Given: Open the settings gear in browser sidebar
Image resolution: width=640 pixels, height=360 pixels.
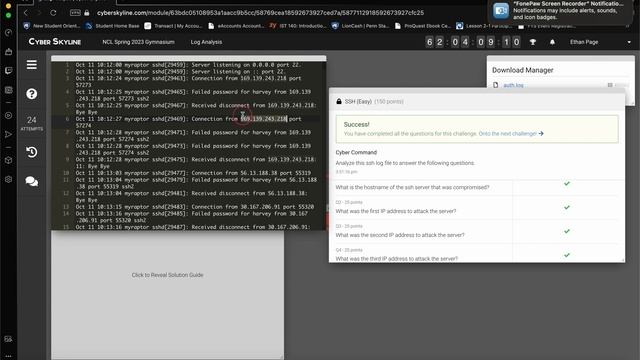Looking at the screenshot, I should click(8, 179).
